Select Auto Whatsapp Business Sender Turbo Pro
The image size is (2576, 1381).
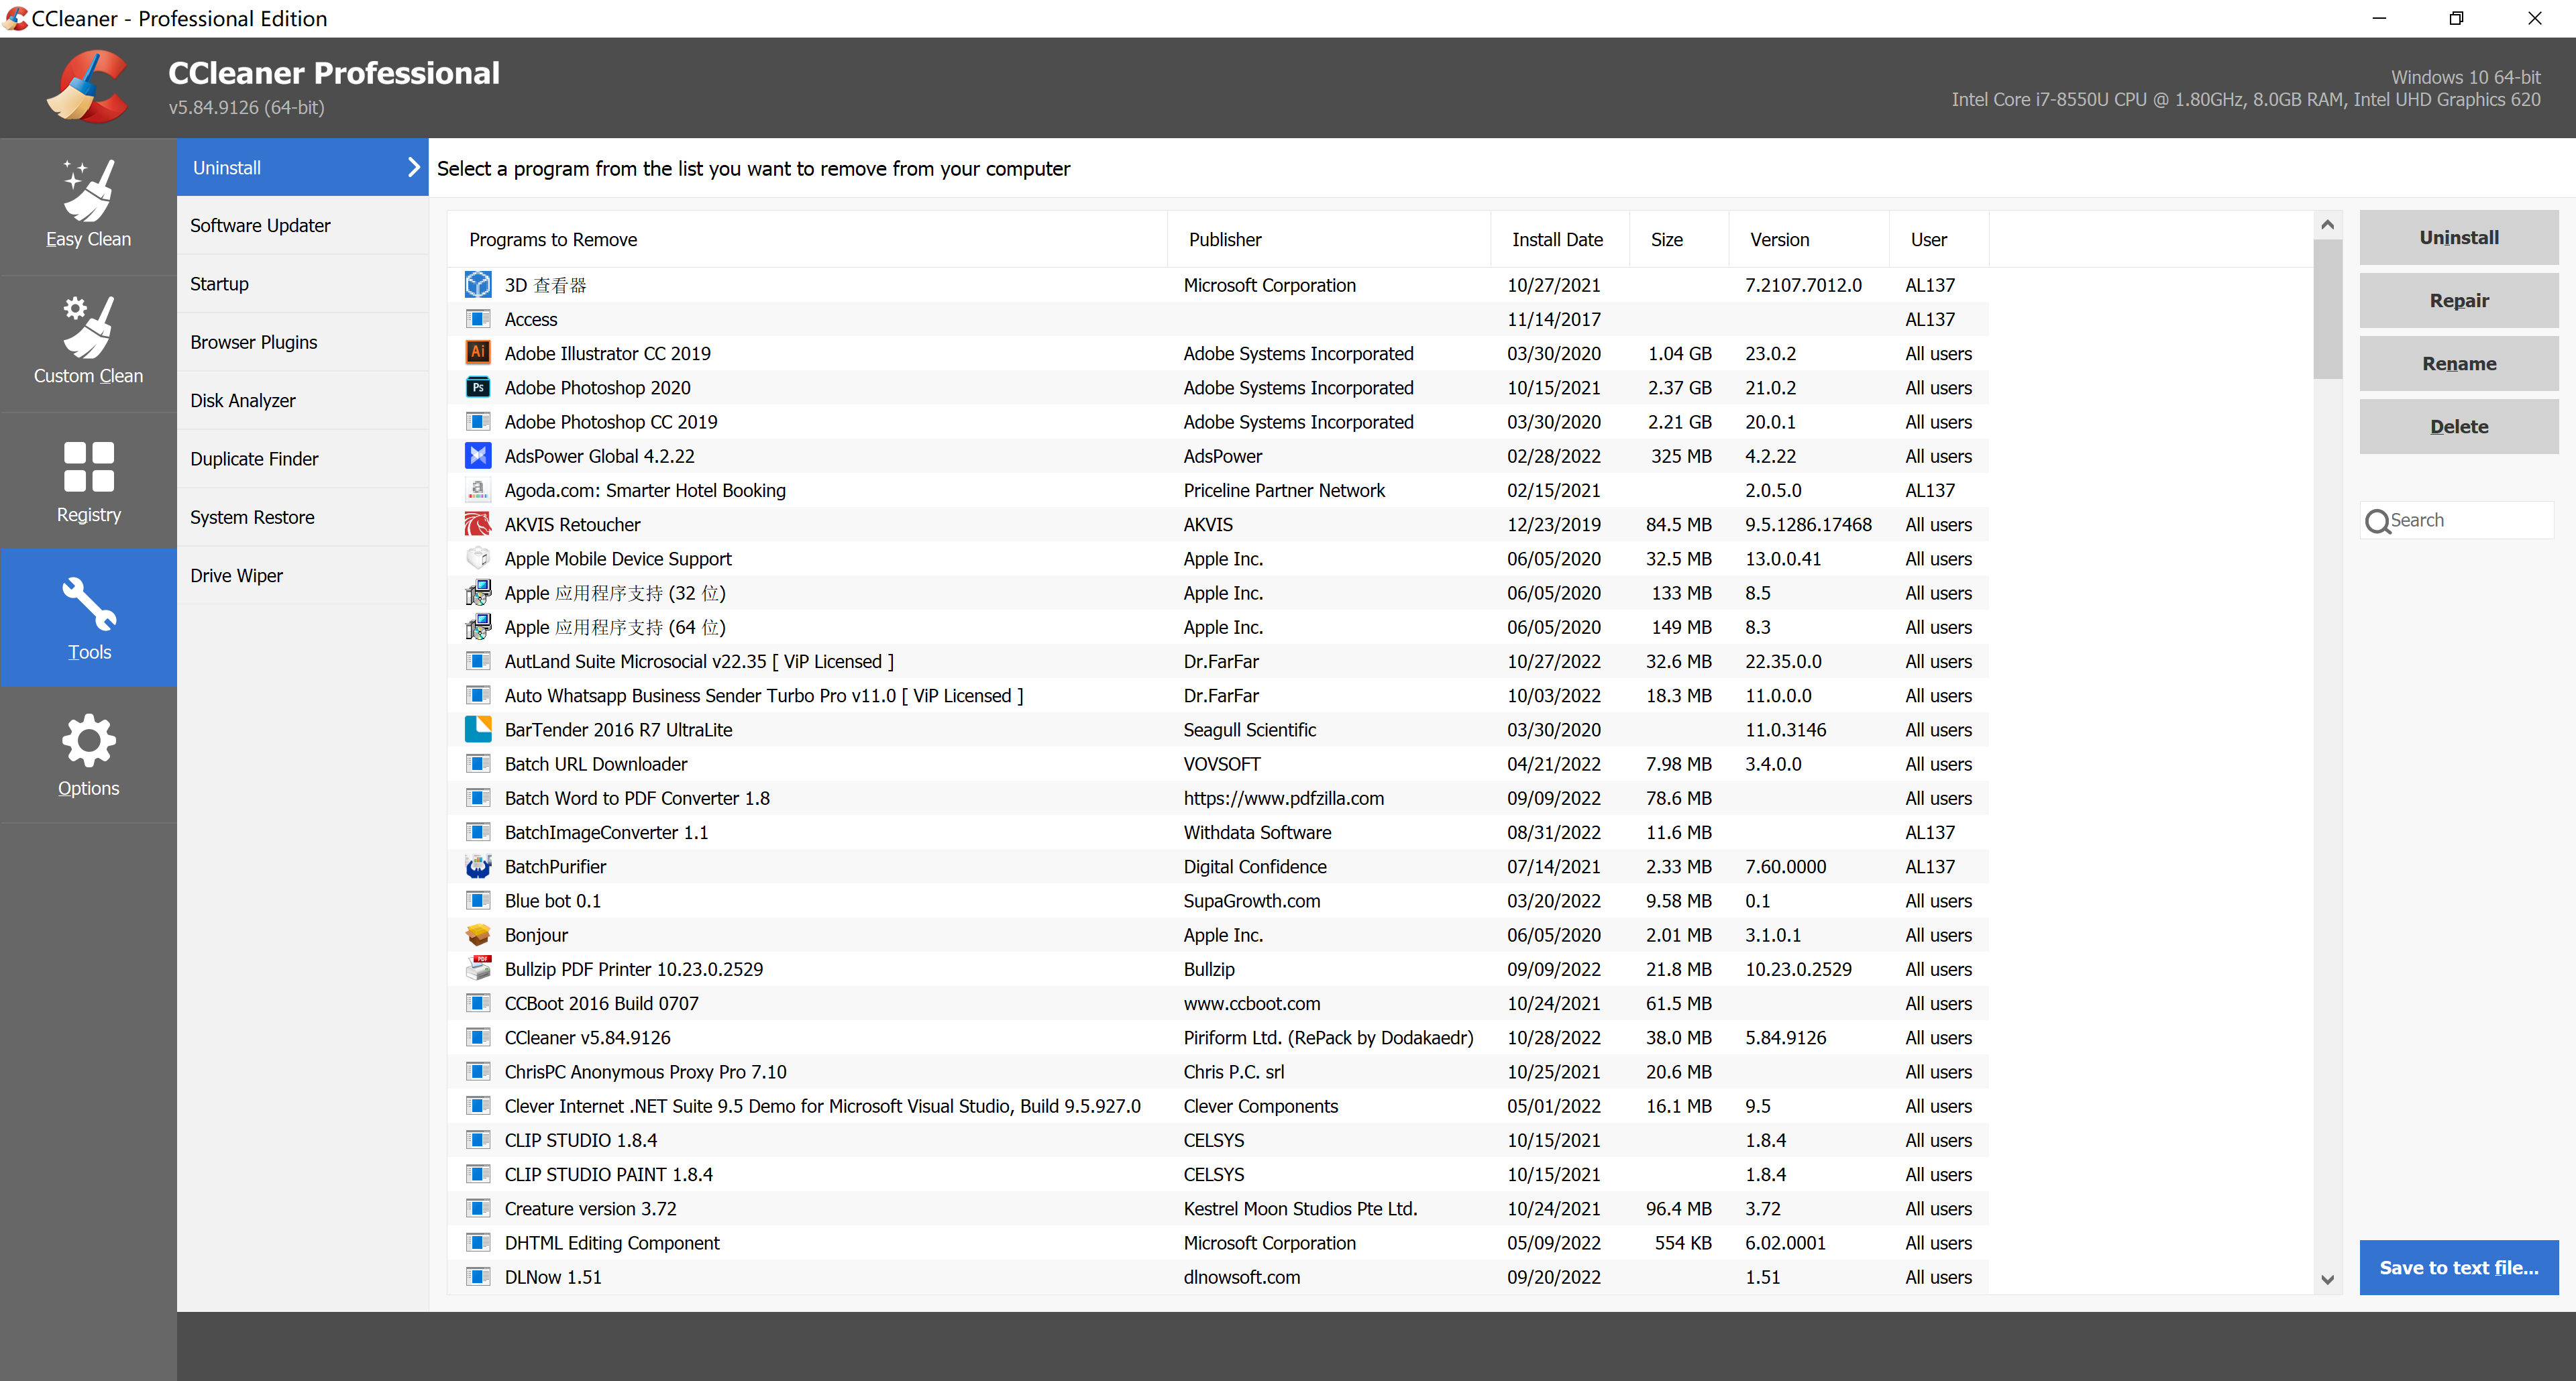pyautogui.click(x=1218, y=695)
